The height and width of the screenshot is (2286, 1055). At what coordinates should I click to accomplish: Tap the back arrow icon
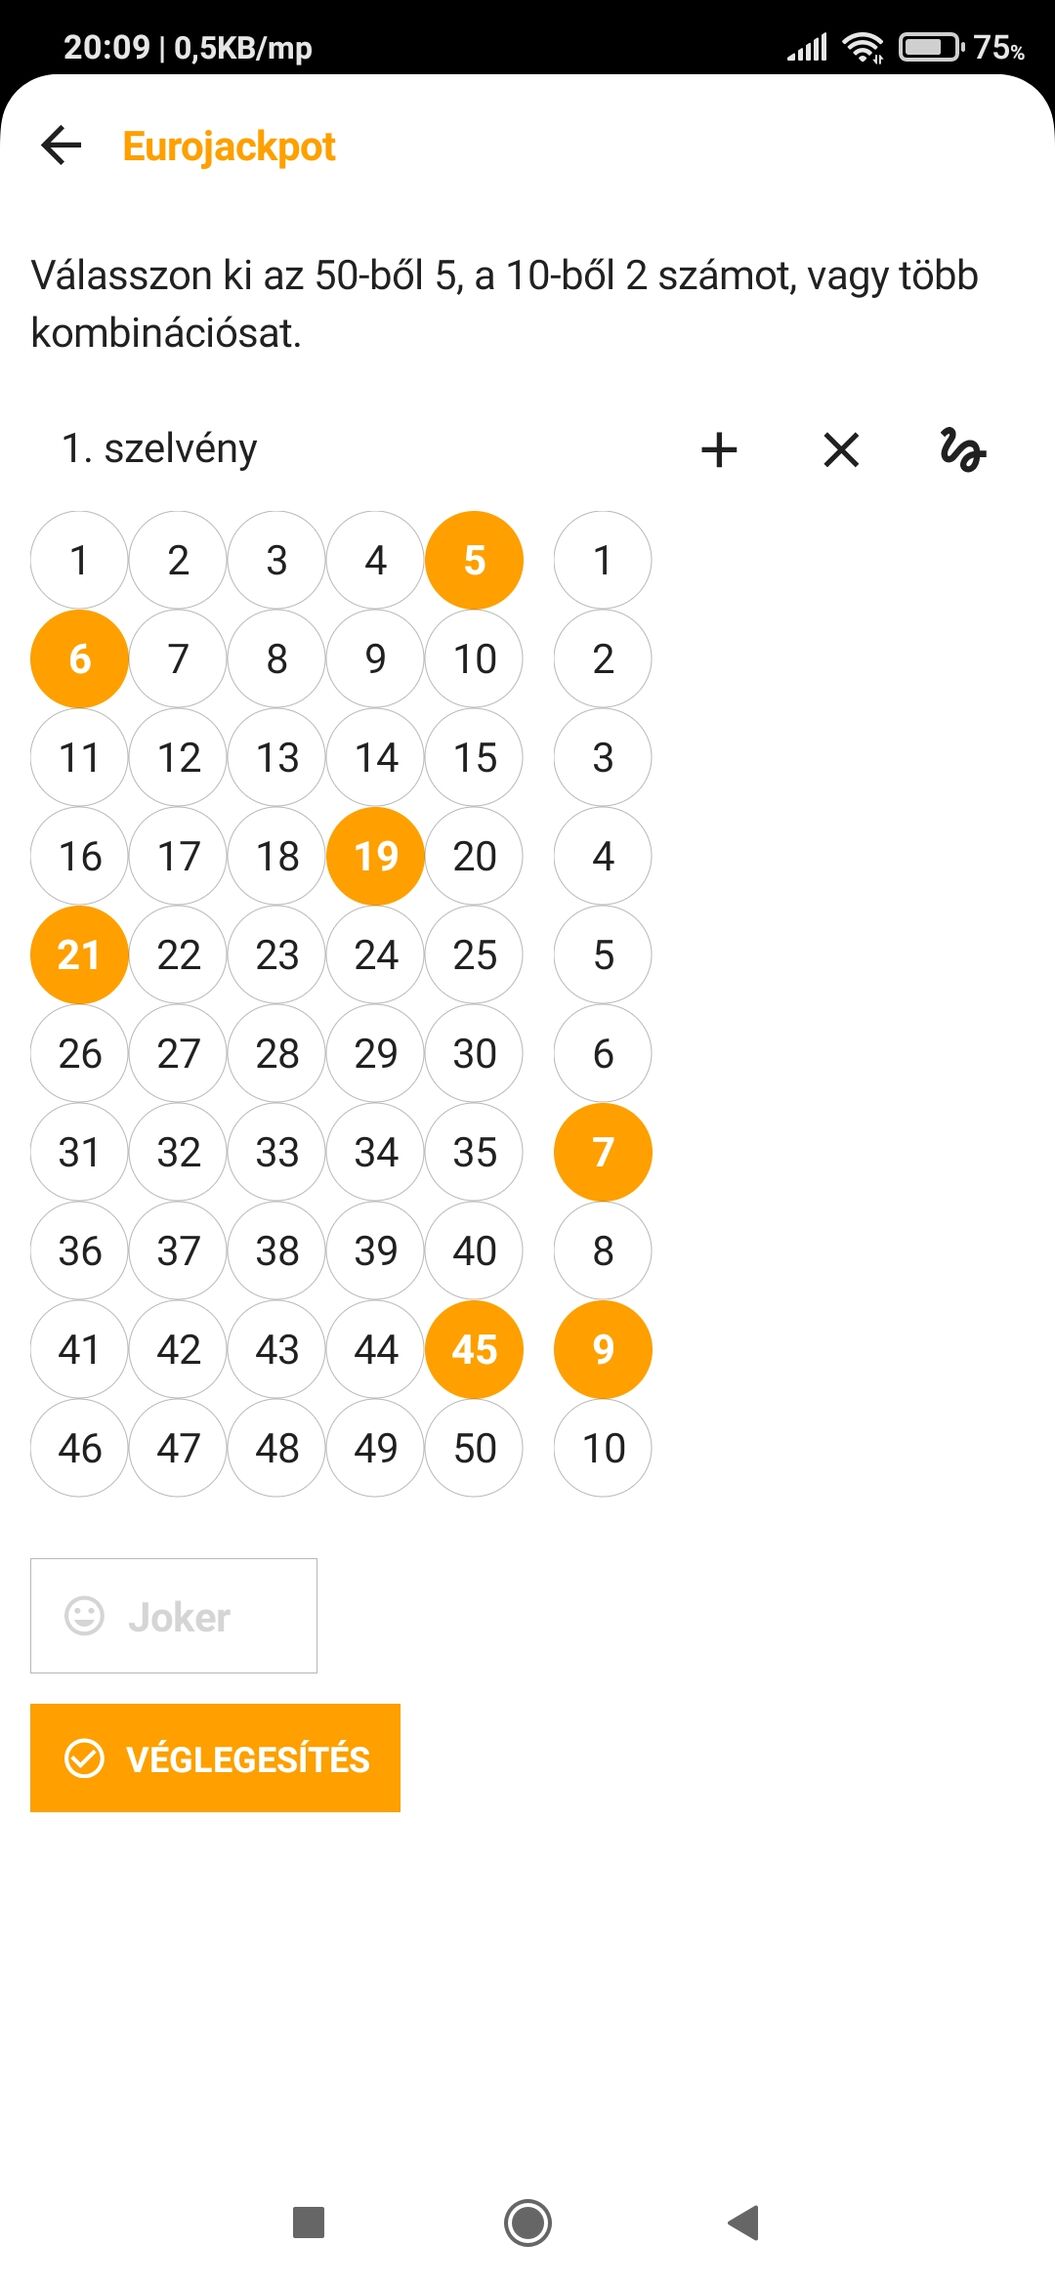[x=61, y=146]
